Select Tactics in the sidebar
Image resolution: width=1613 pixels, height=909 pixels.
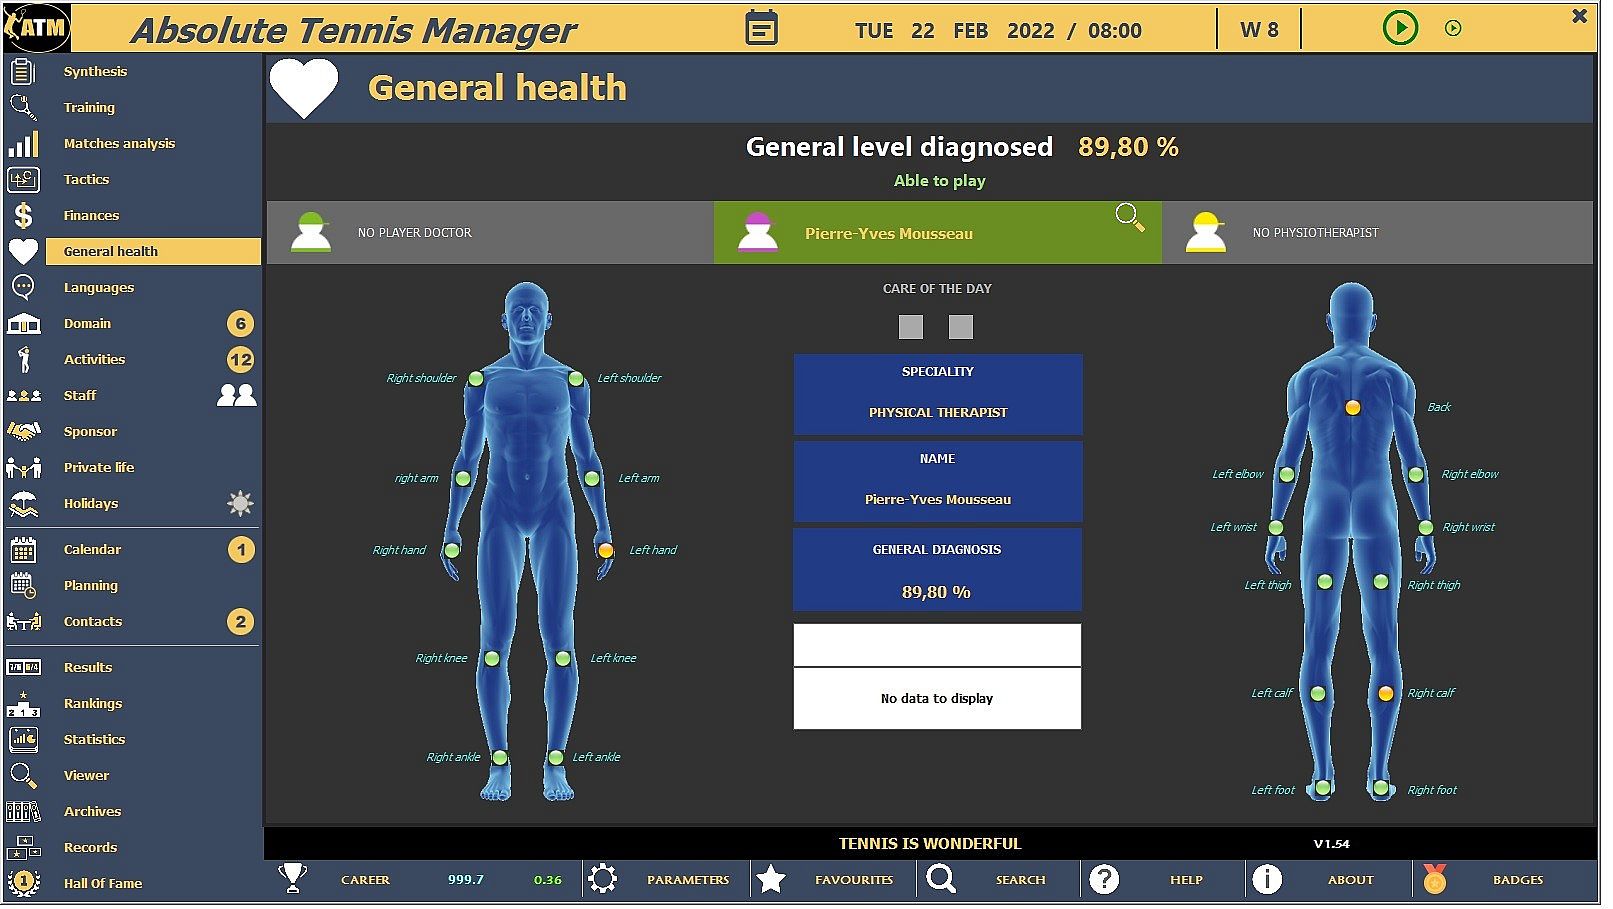[x=87, y=180]
